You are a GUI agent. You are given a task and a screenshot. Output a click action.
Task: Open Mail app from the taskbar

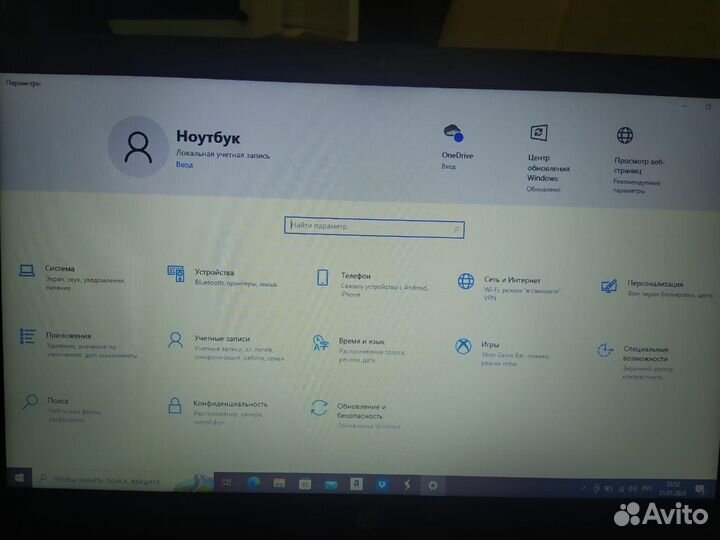(331, 484)
